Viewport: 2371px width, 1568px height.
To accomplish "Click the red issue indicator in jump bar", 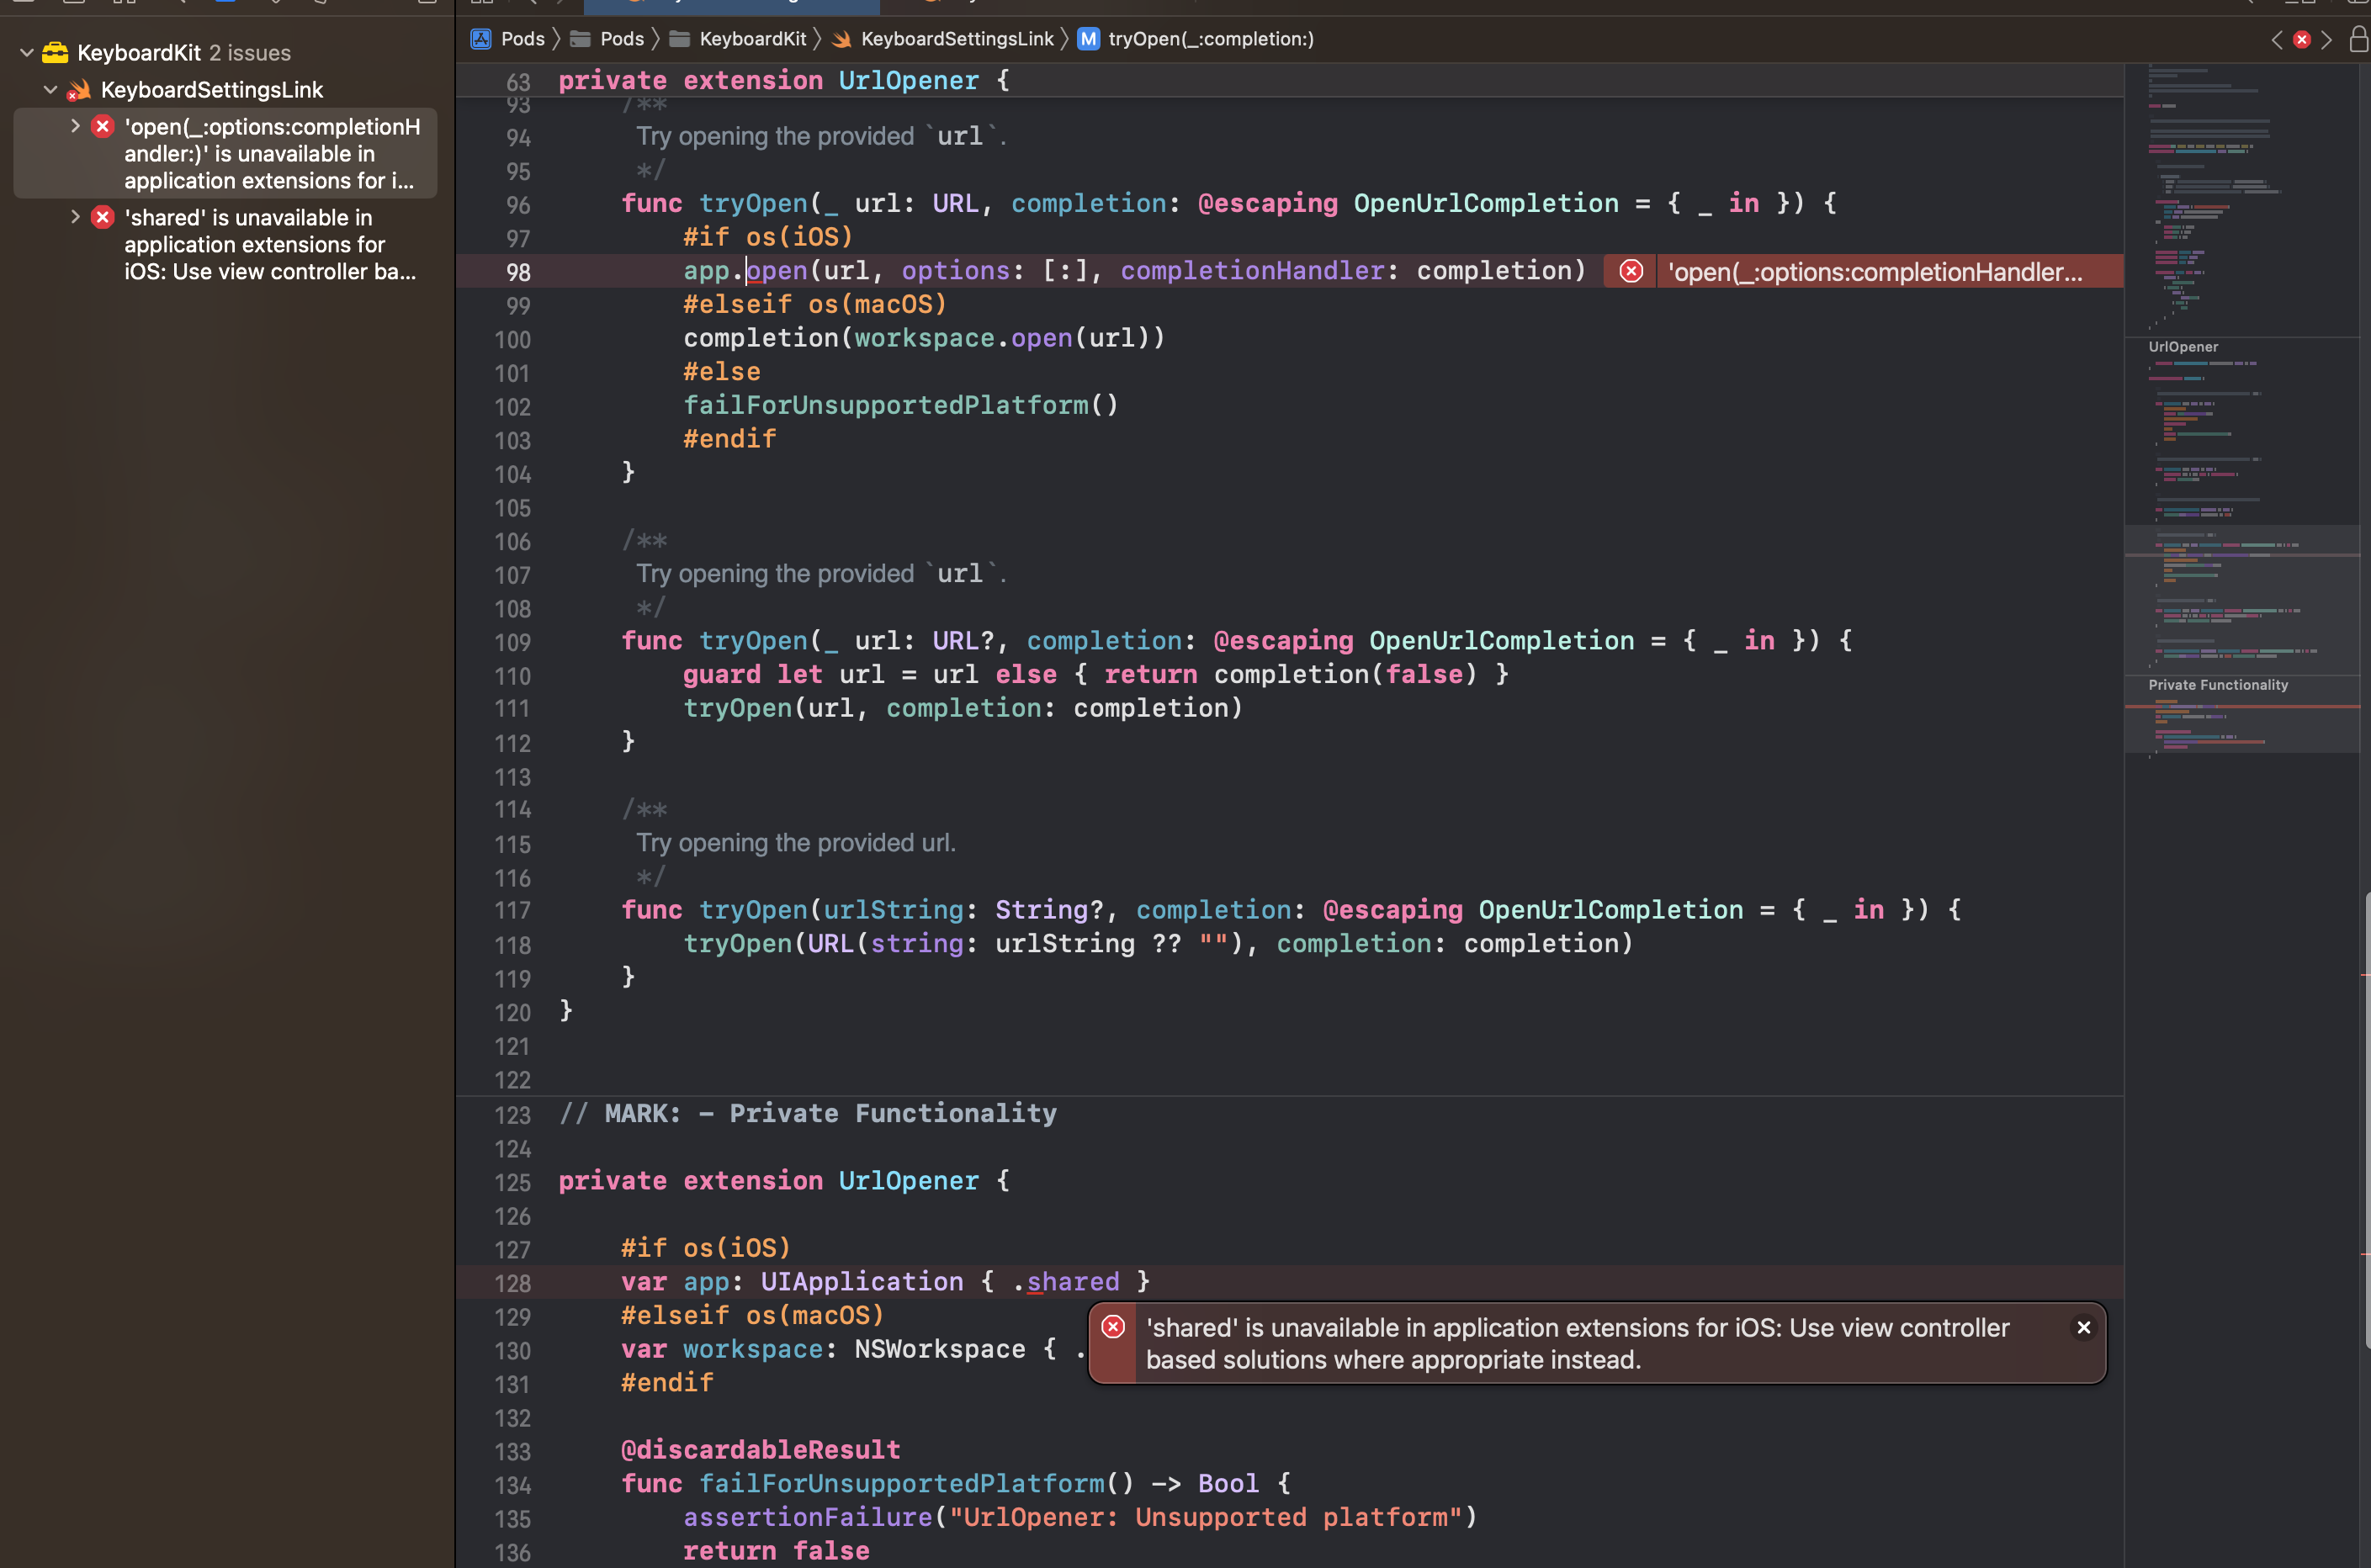I will 2302,40.
